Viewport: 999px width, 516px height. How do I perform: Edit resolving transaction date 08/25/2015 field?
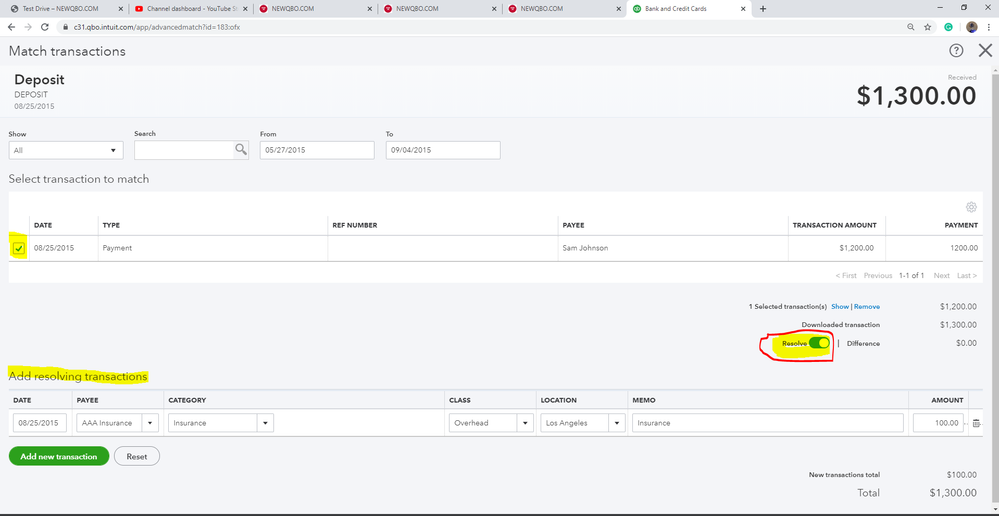(40, 423)
